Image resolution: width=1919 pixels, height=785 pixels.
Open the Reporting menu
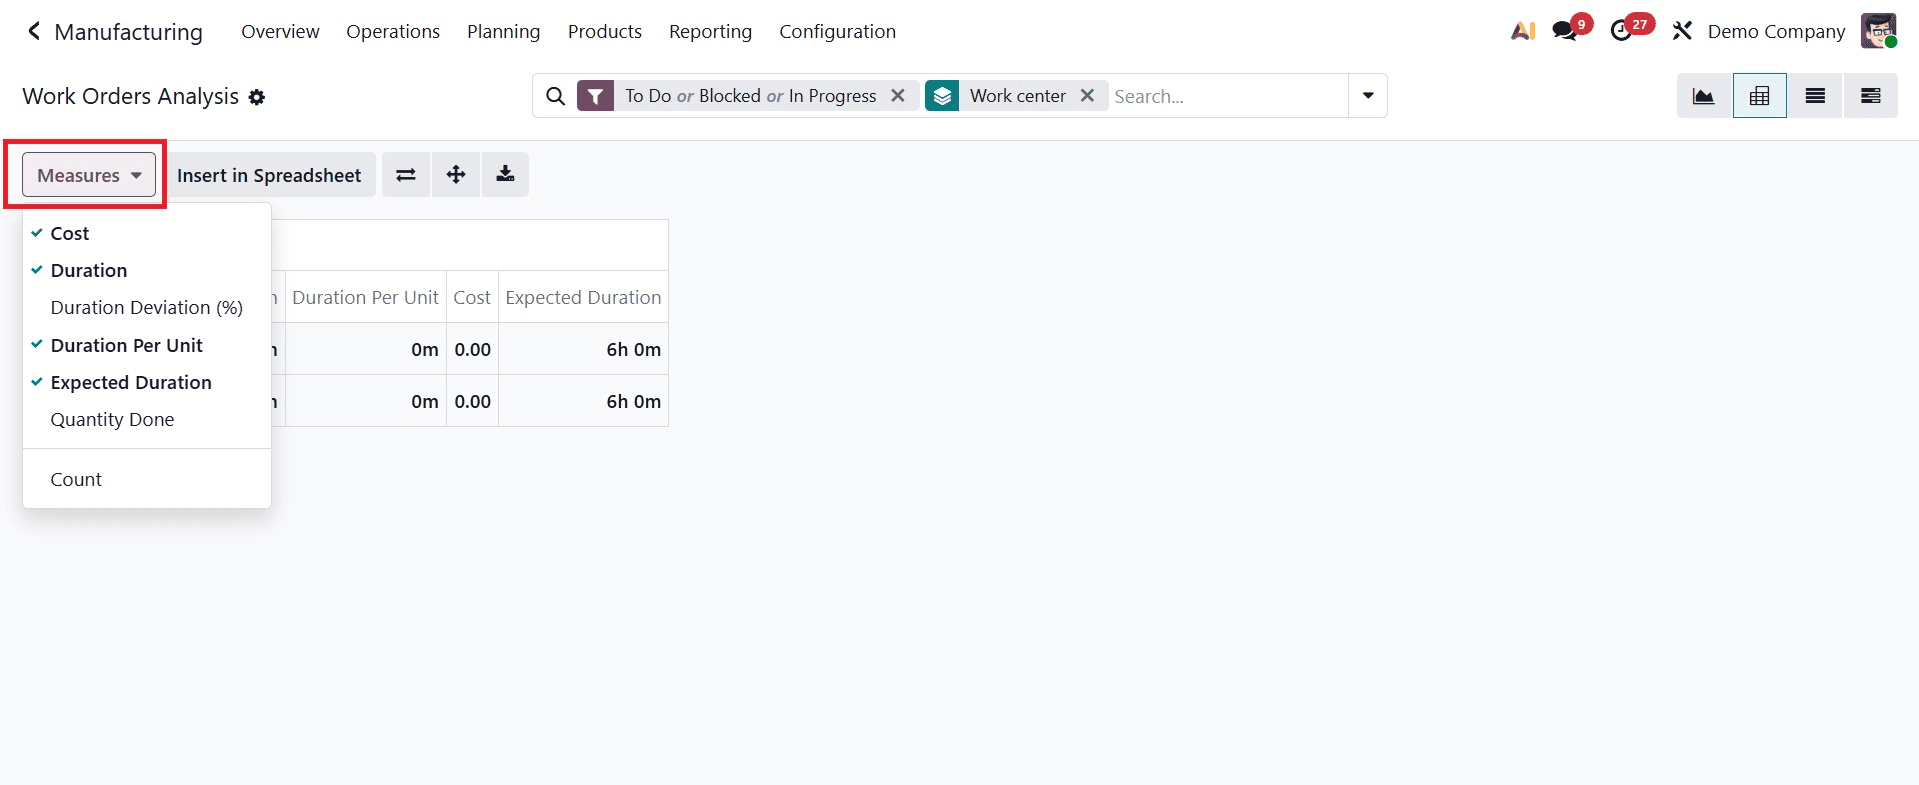710,31
